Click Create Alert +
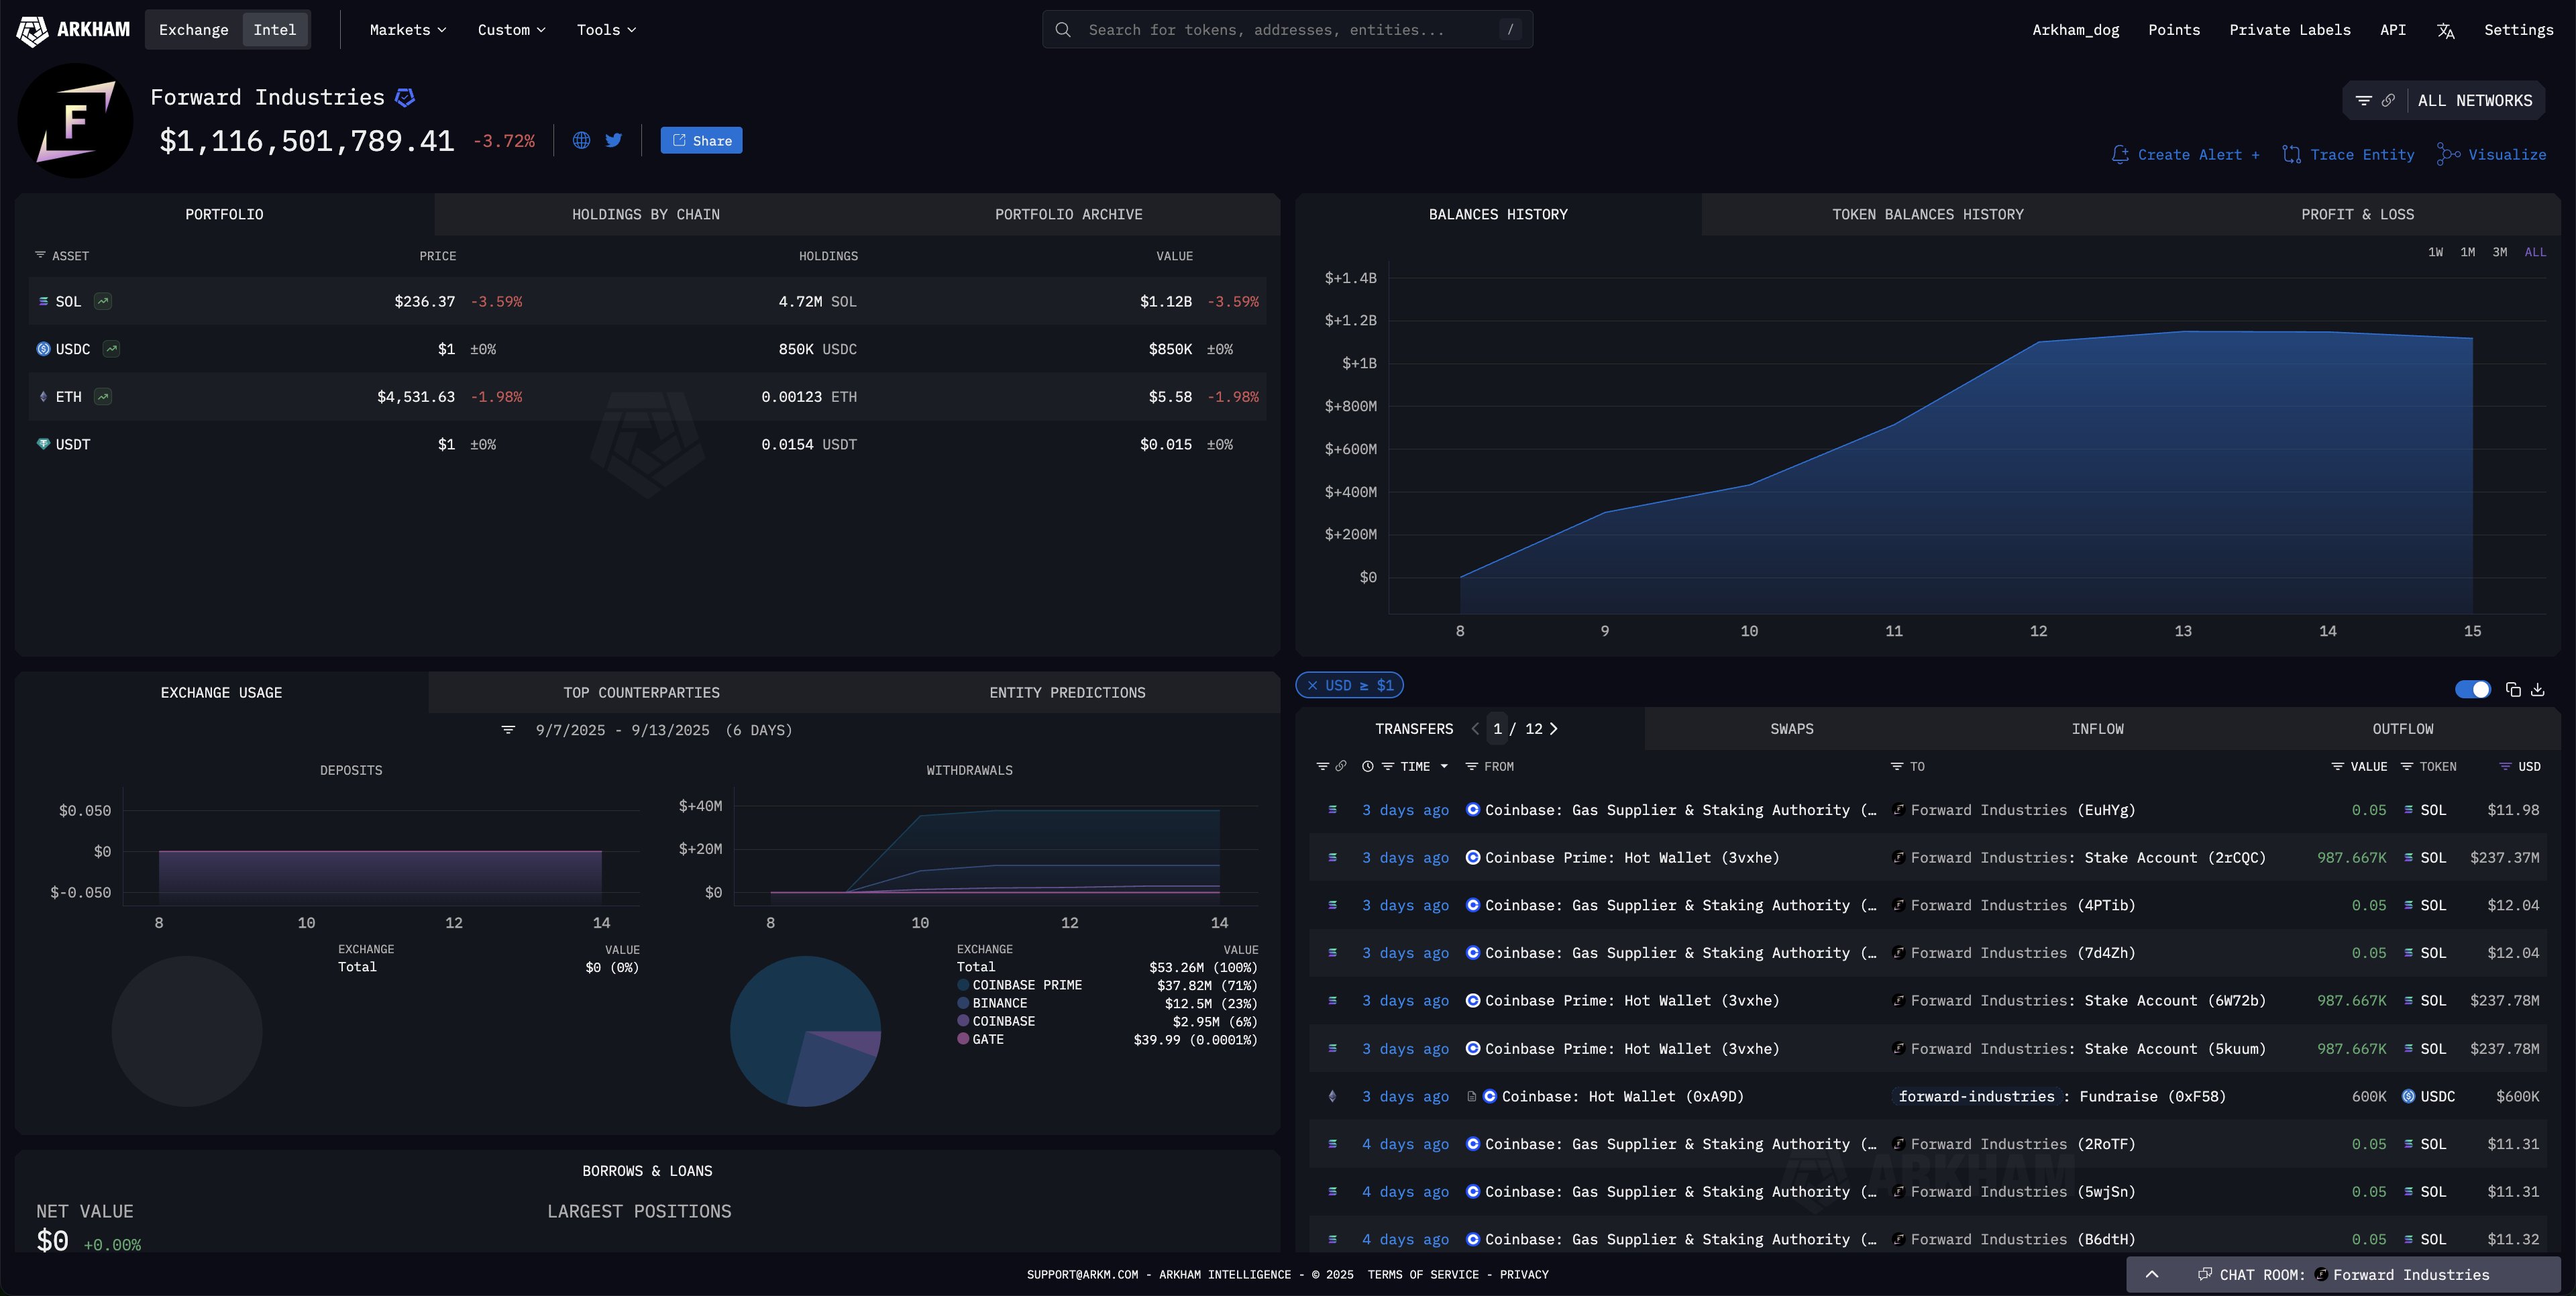The image size is (2576, 1296). coord(2185,154)
